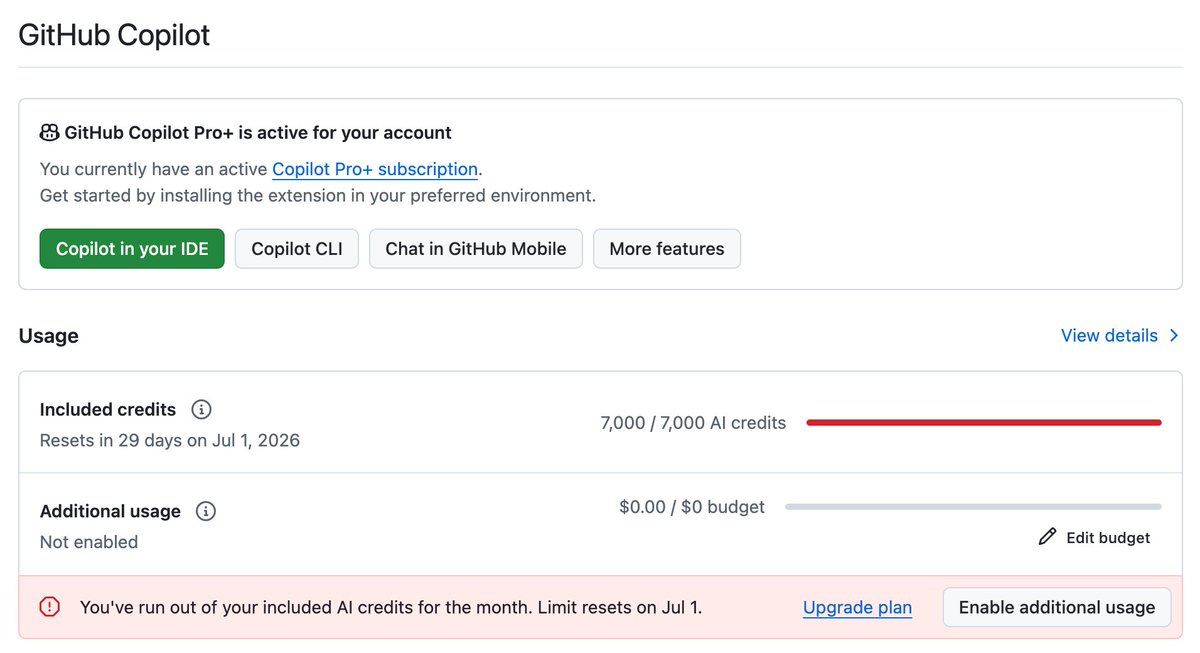Open info icon next to Additional usage
1200x653 pixels.
(x=206, y=511)
